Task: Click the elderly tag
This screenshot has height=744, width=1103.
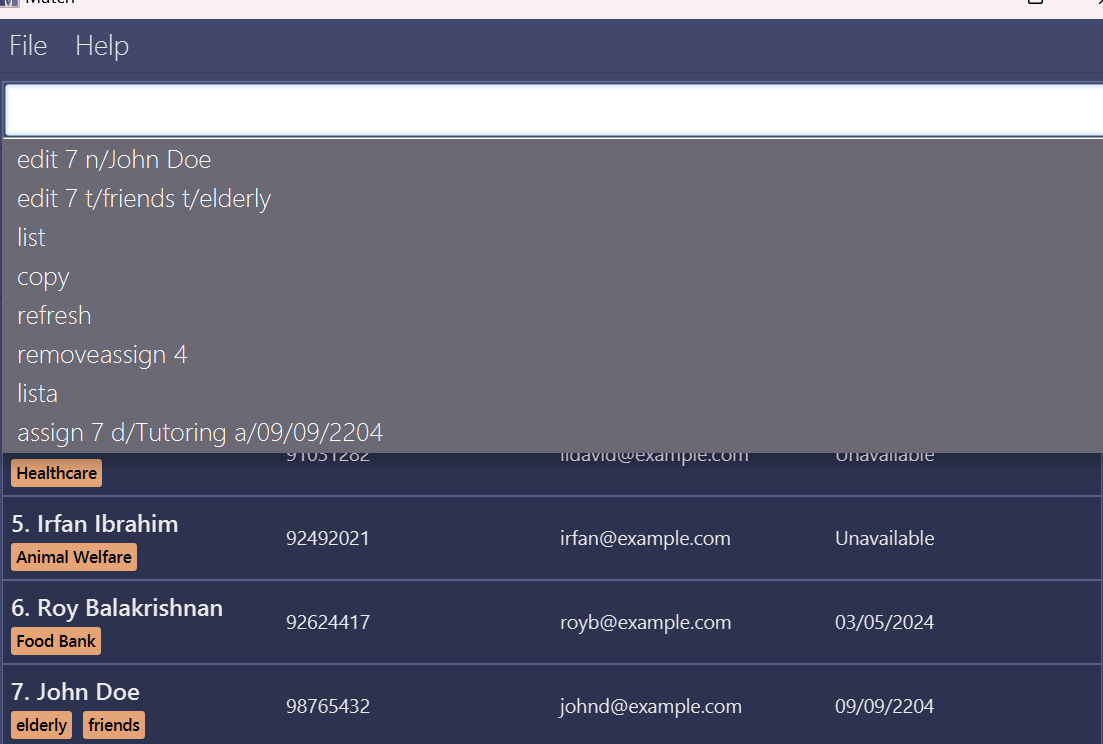Action: click(42, 725)
